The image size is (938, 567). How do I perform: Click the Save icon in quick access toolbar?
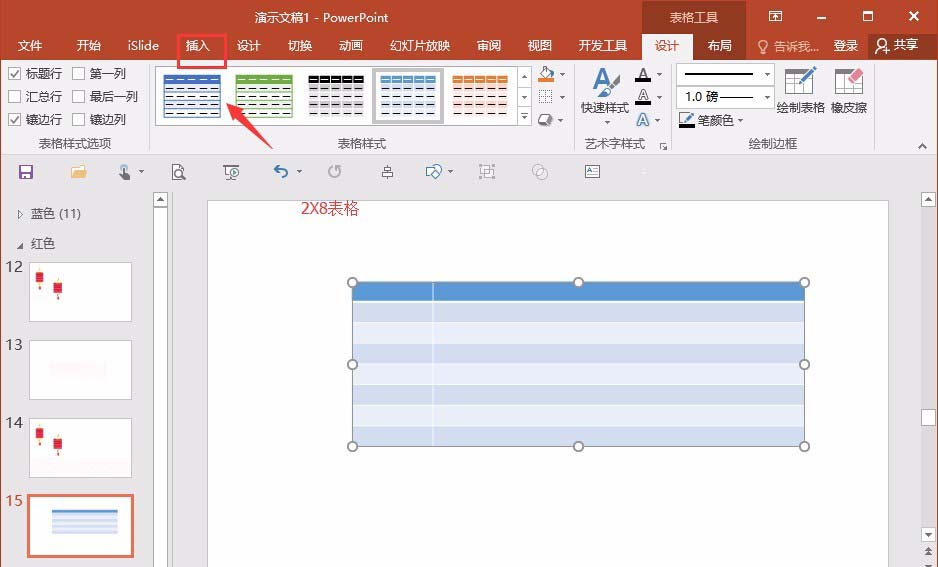[x=26, y=172]
